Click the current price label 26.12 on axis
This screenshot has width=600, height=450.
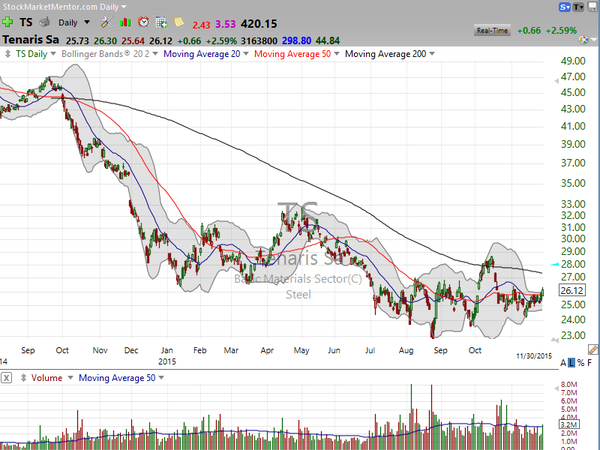click(x=572, y=290)
